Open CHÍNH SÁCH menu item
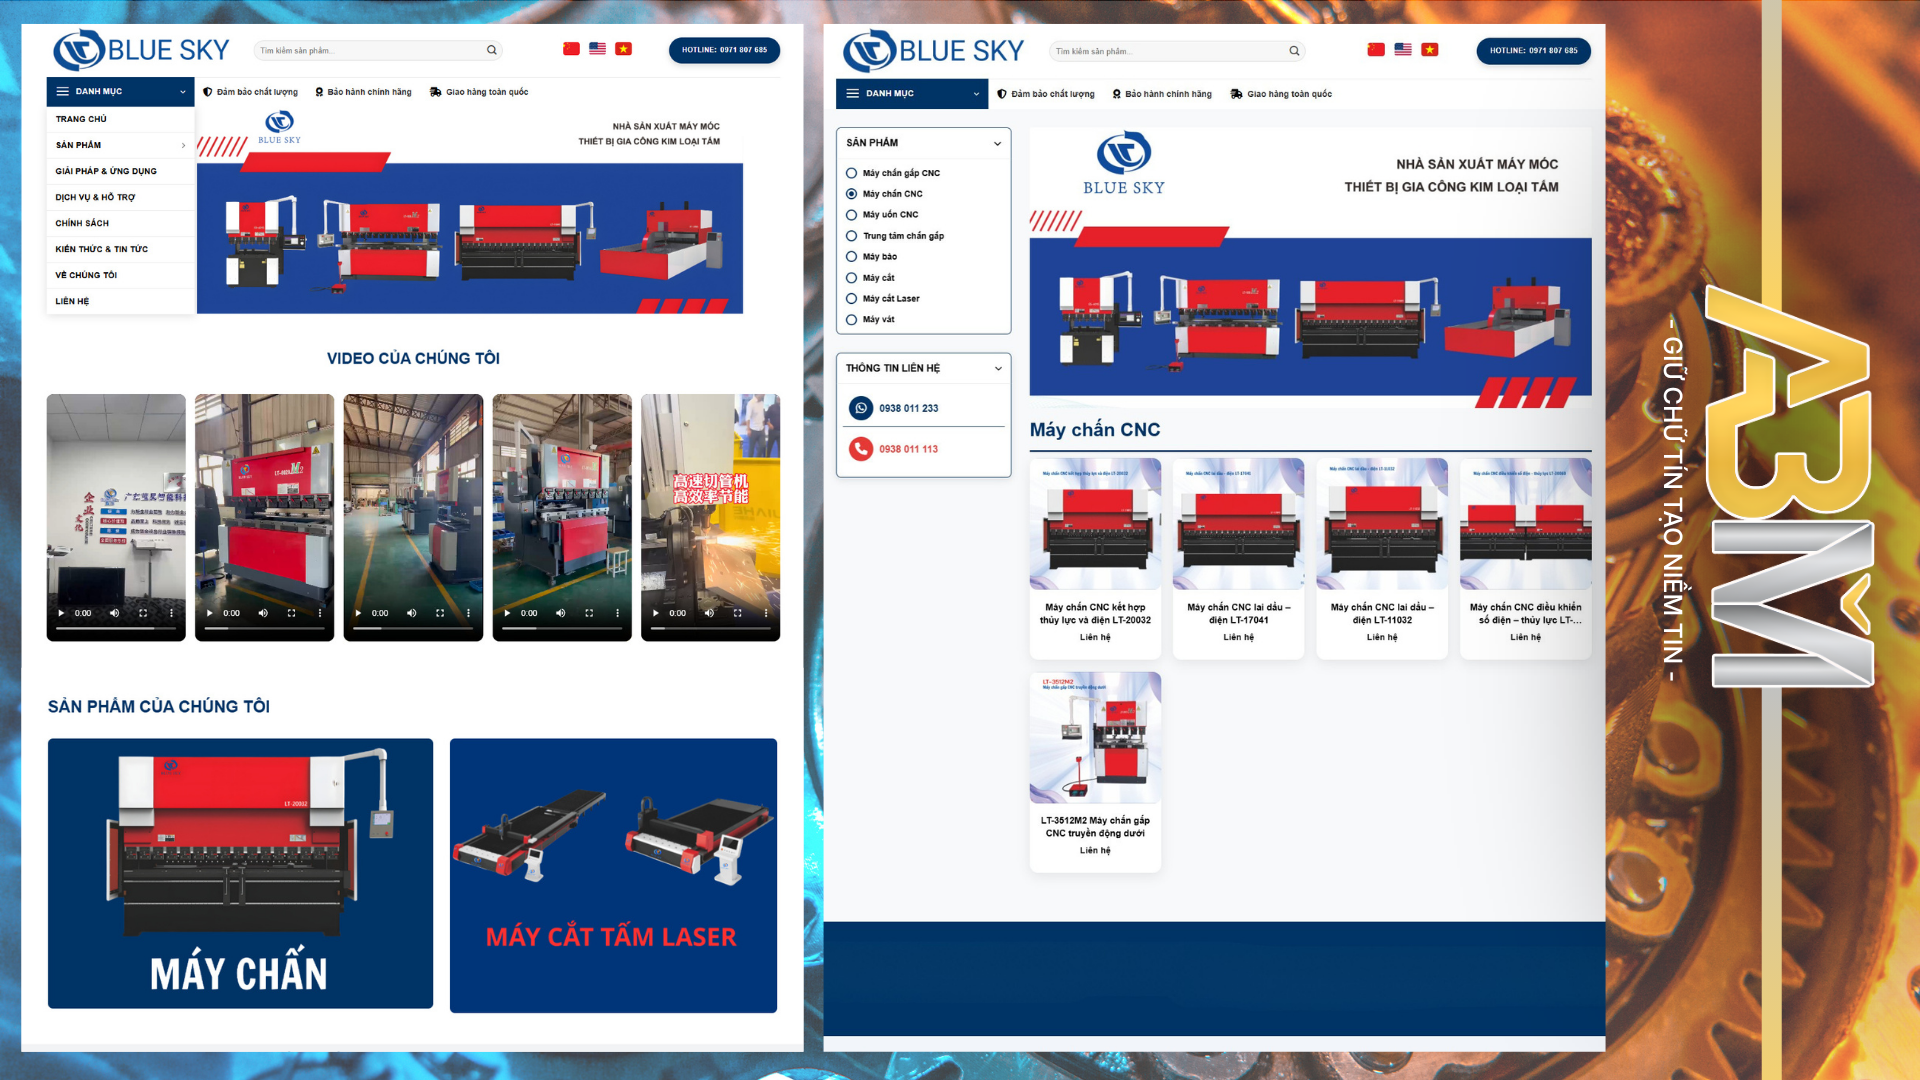This screenshot has width=1920, height=1080. 120,223
